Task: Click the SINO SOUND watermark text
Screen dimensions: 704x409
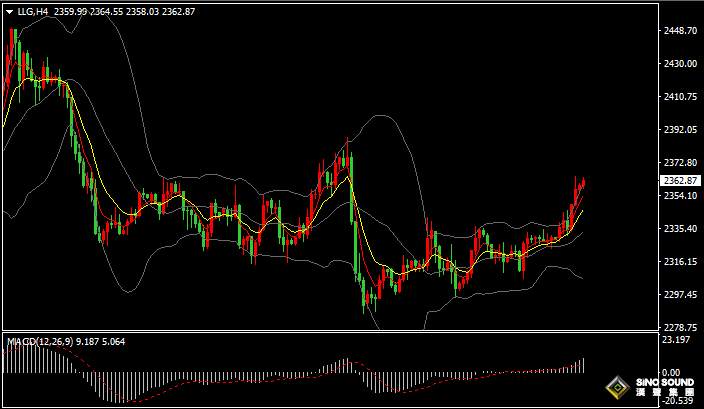Action: point(665,384)
